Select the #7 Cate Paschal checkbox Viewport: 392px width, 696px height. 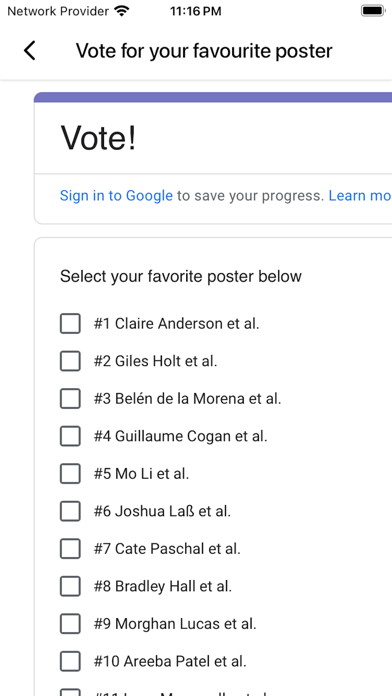[x=70, y=549]
